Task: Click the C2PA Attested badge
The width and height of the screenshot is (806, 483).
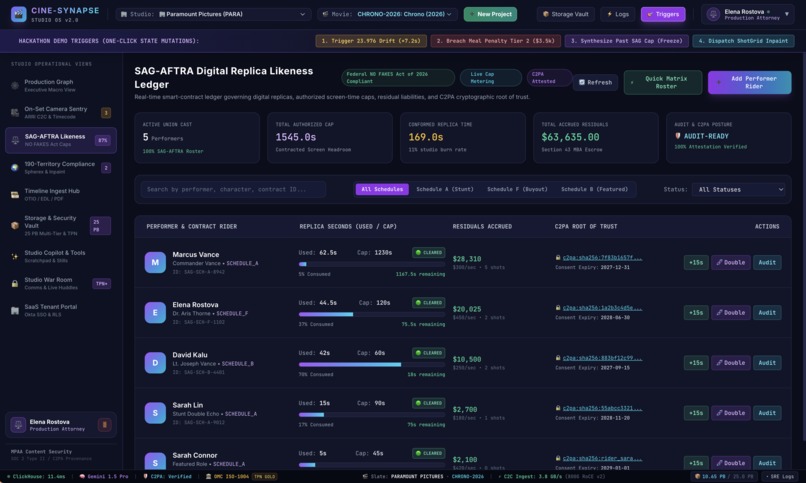Action: click(x=549, y=78)
